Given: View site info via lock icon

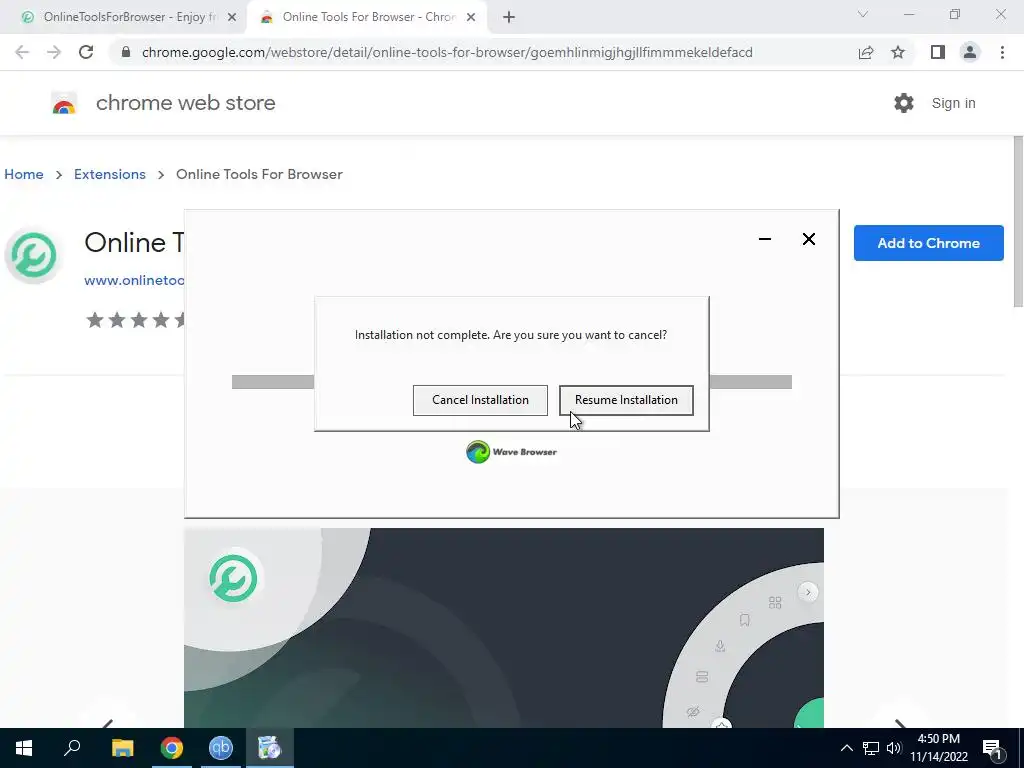Looking at the screenshot, I should pyautogui.click(x=126, y=52).
